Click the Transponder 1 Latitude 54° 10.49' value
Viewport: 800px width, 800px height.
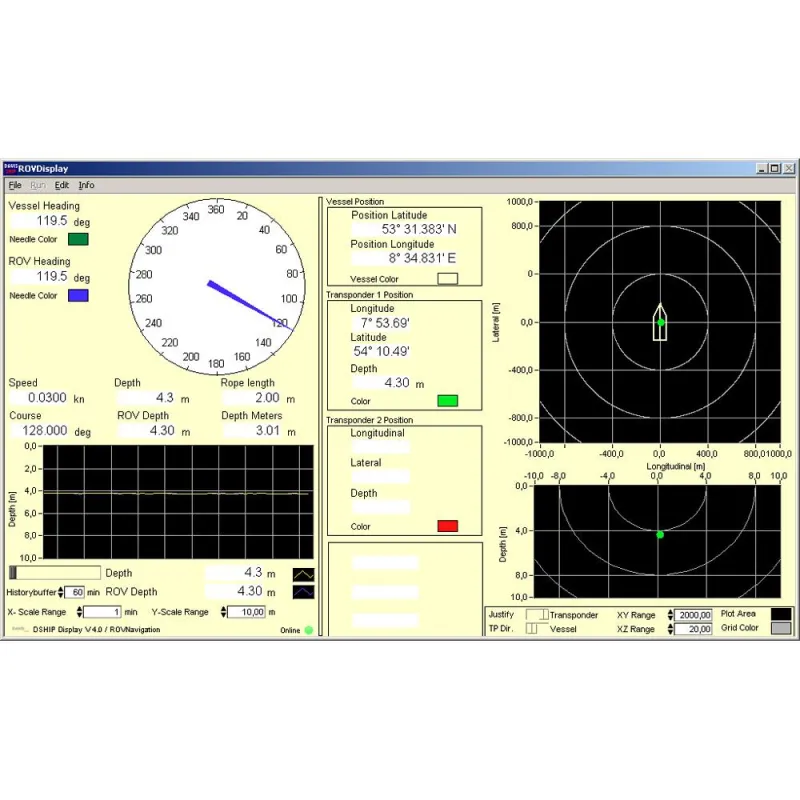(381, 352)
